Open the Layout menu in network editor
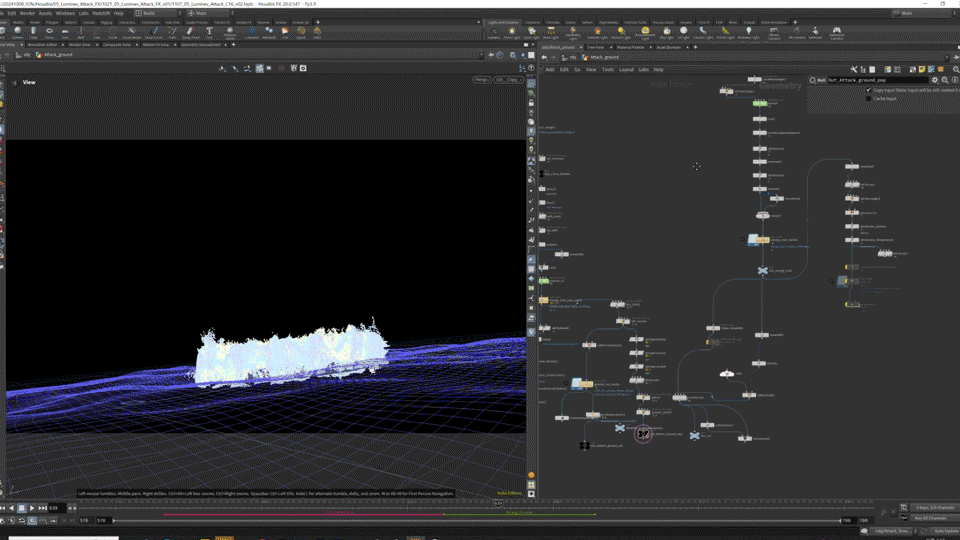This screenshot has height=540, width=960. [626, 69]
